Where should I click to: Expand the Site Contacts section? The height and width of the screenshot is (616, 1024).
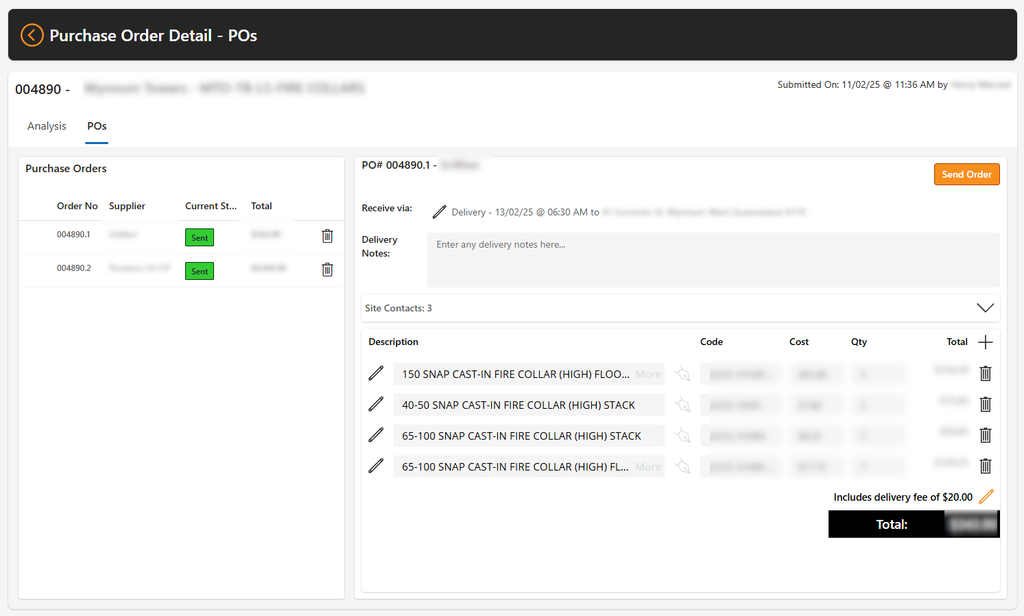tap(985, 308)
